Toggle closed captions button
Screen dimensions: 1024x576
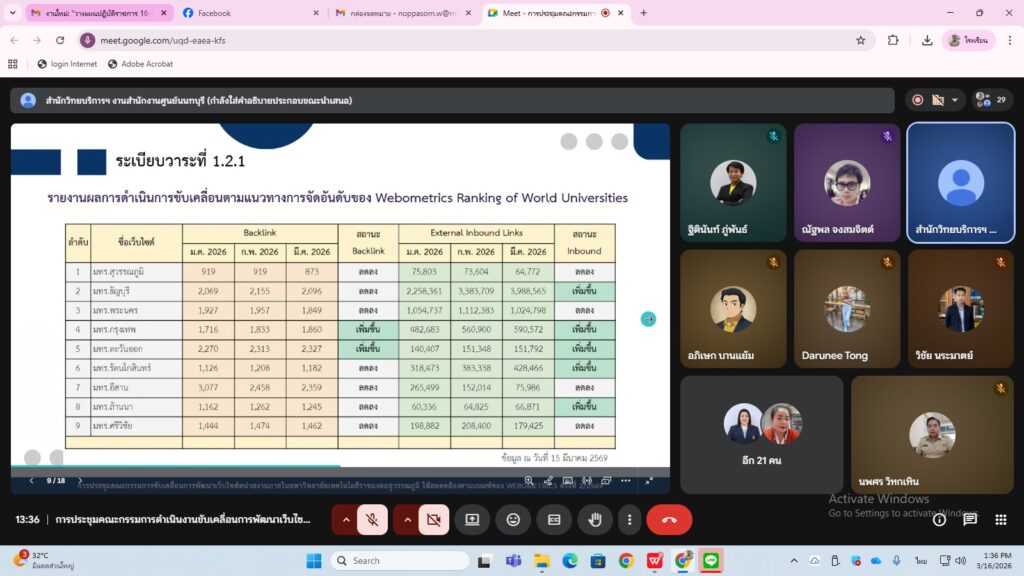pos(554,519)
